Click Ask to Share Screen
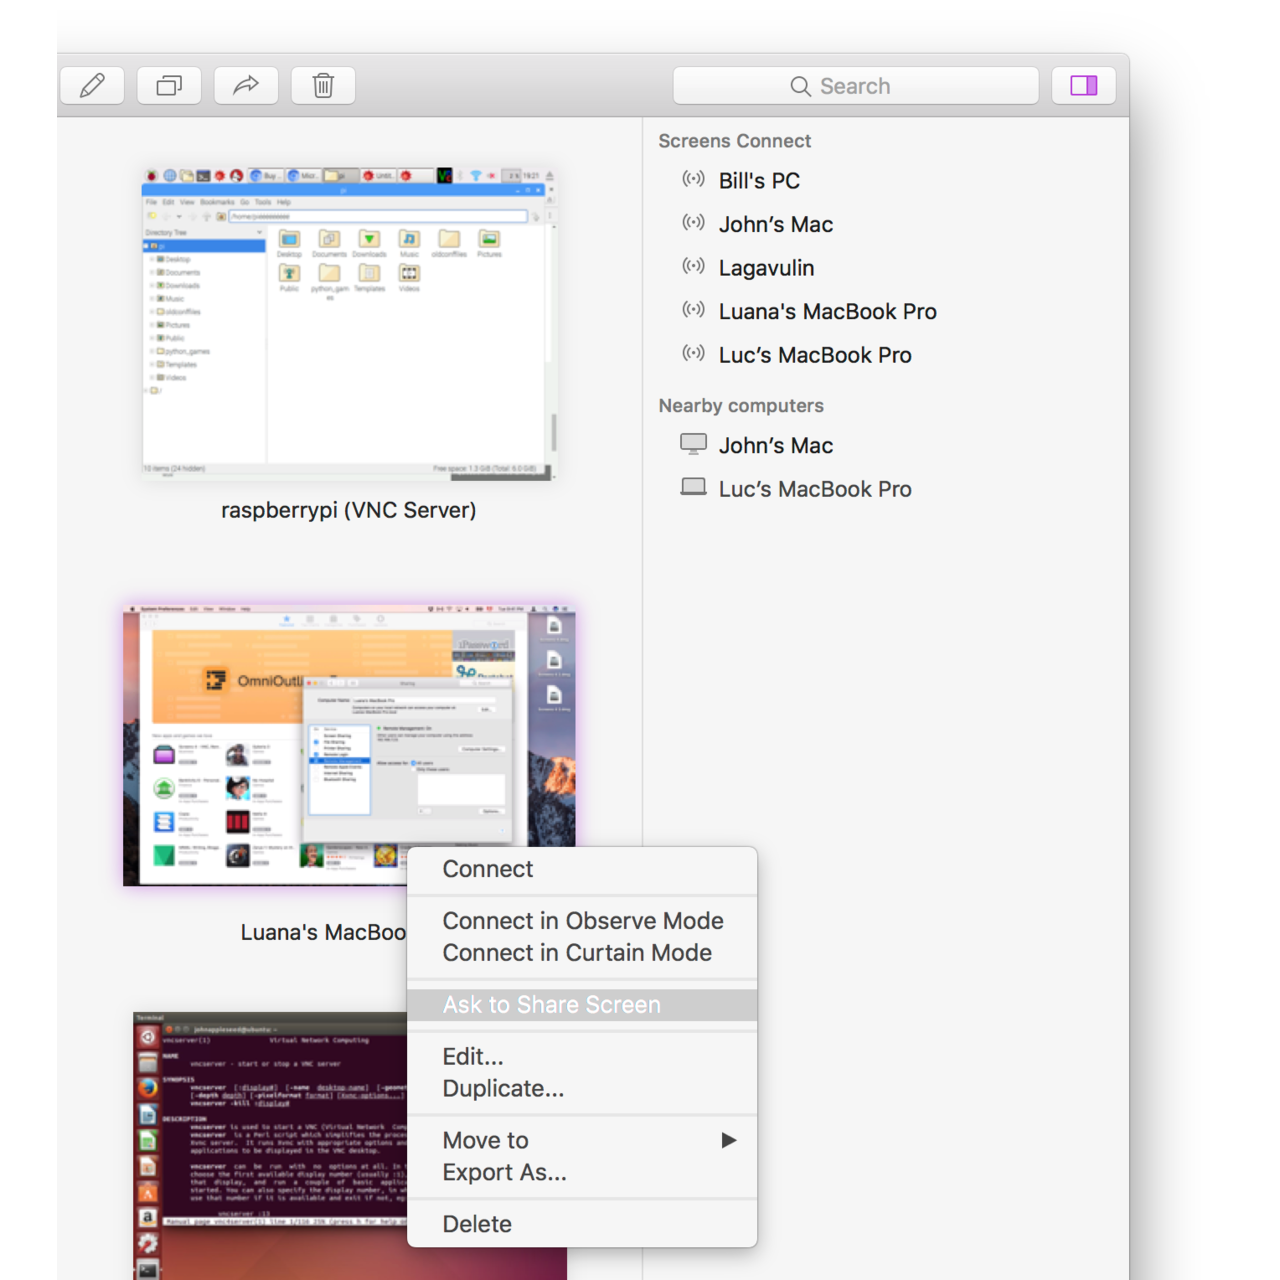The width and height of the screenshot is (1280, 1280). click(552, 1004)
